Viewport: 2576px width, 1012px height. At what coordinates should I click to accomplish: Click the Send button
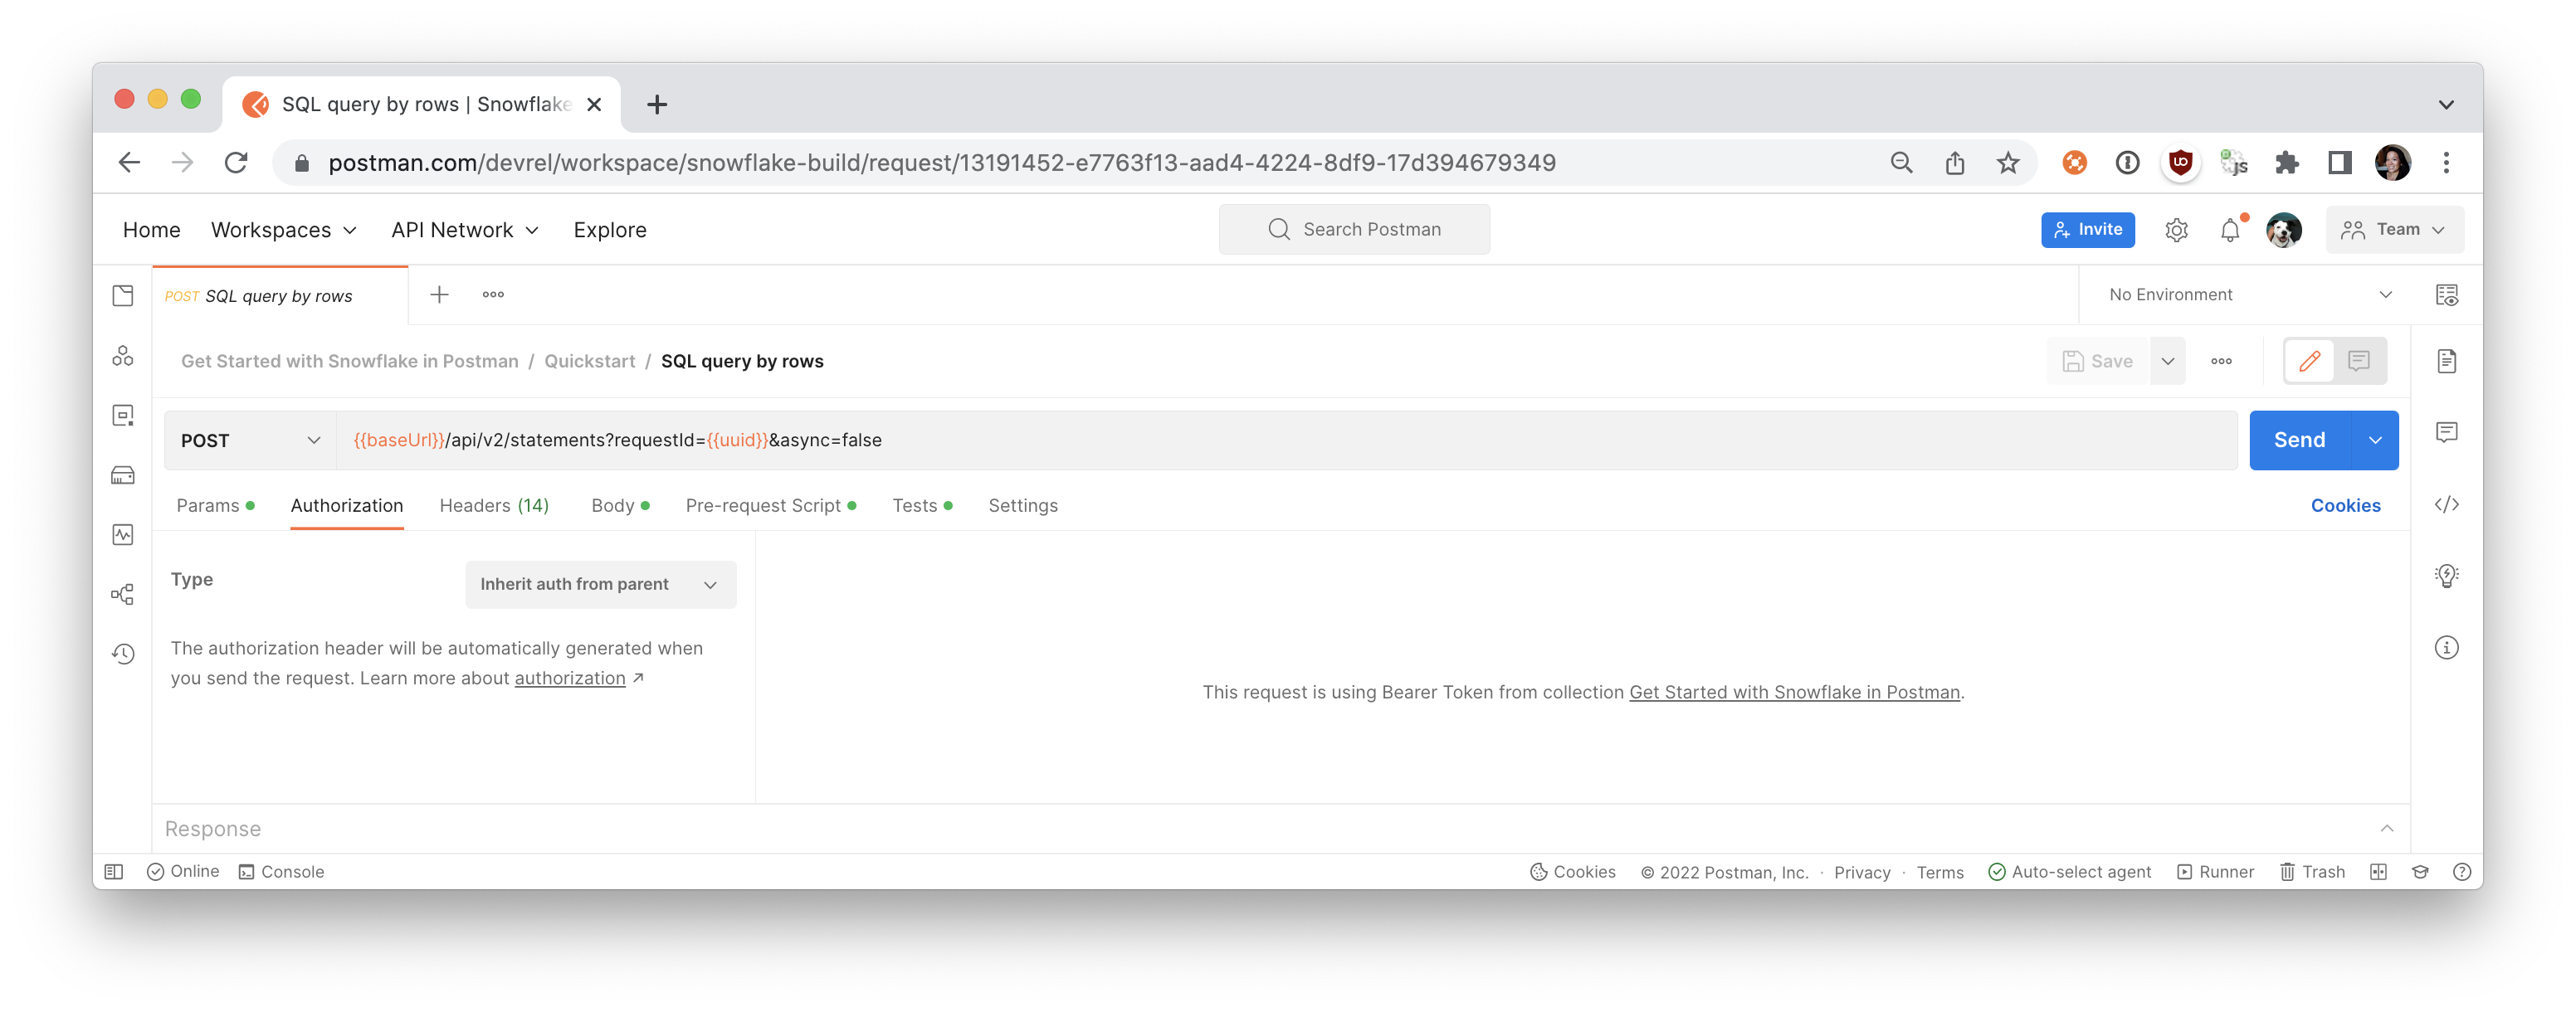pos(2299,440)
